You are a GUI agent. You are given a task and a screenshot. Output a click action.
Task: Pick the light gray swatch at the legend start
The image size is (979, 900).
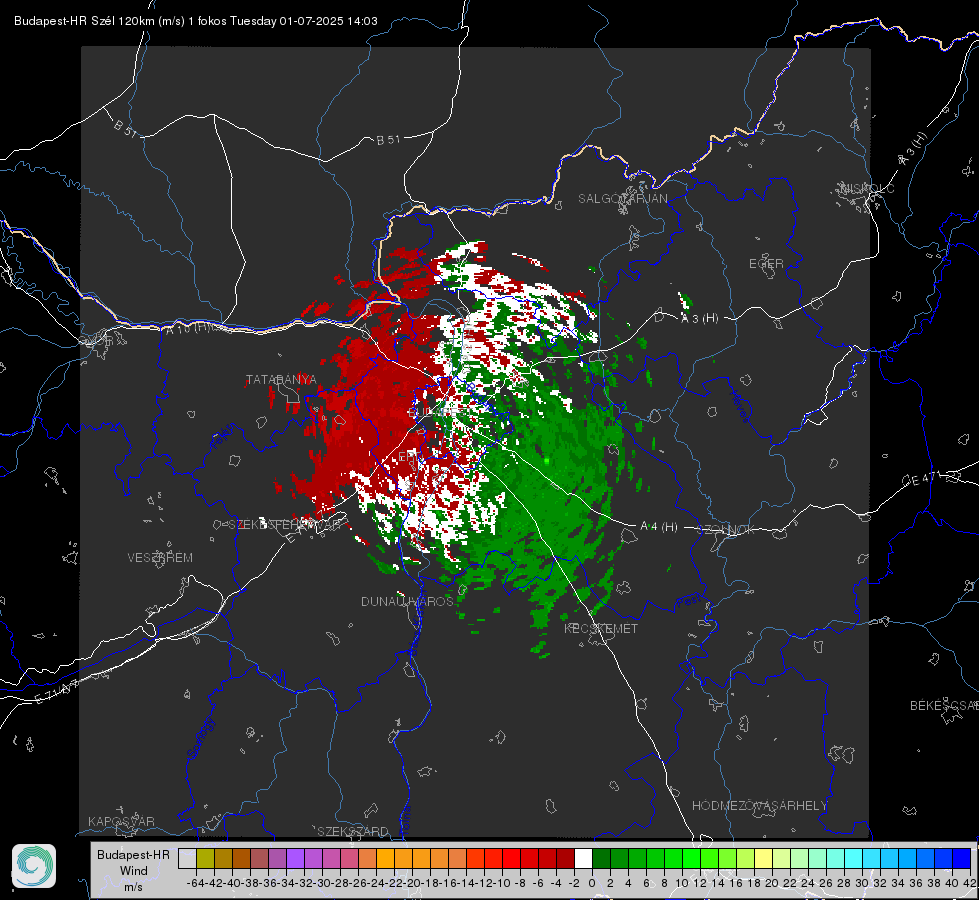coord(187,858)
